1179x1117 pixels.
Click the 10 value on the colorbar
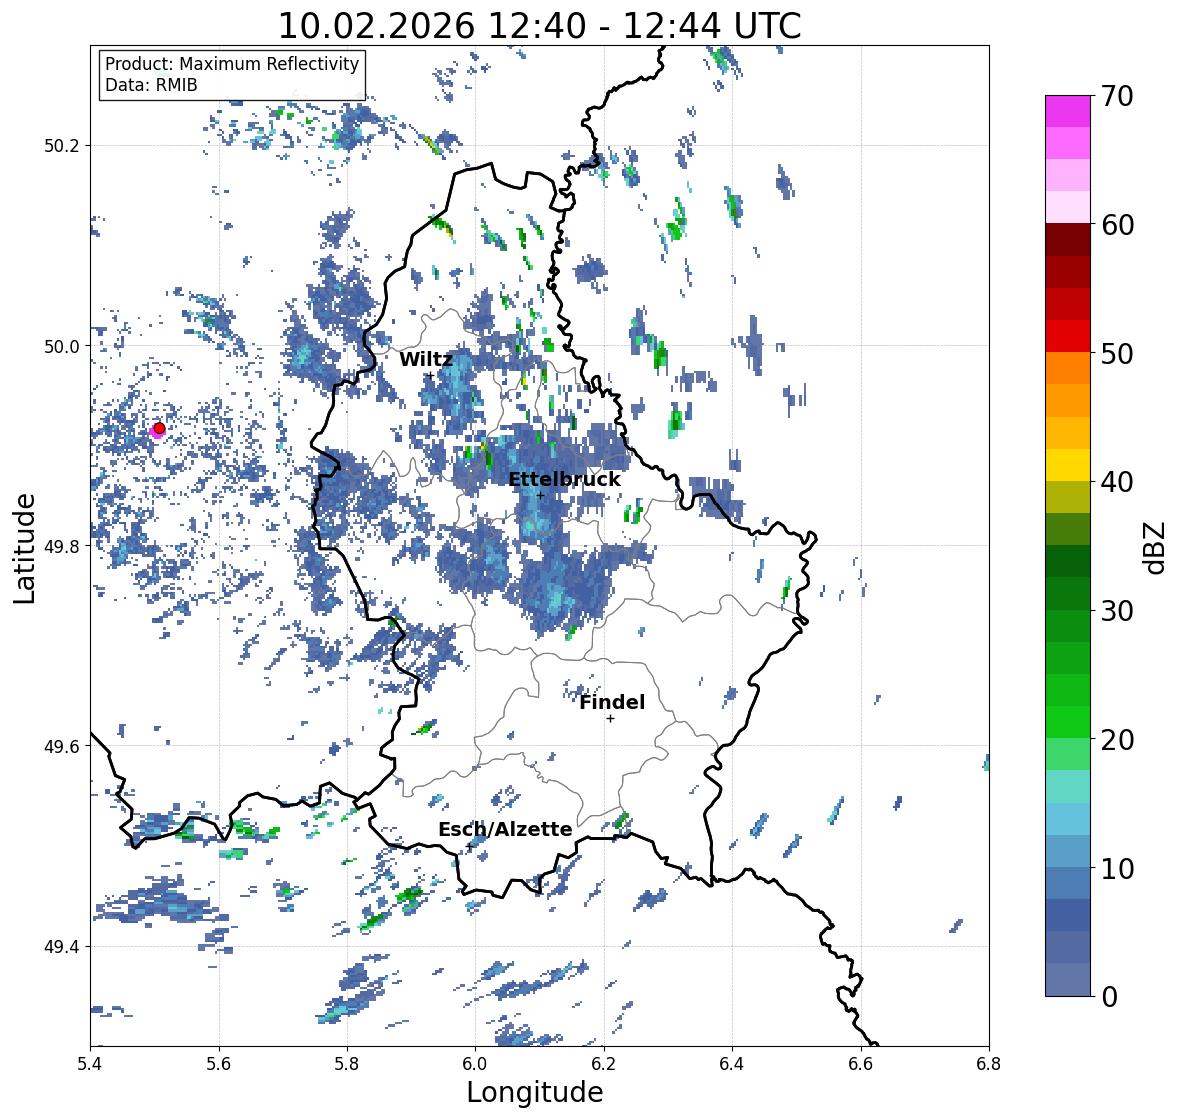coord(1117,868)
